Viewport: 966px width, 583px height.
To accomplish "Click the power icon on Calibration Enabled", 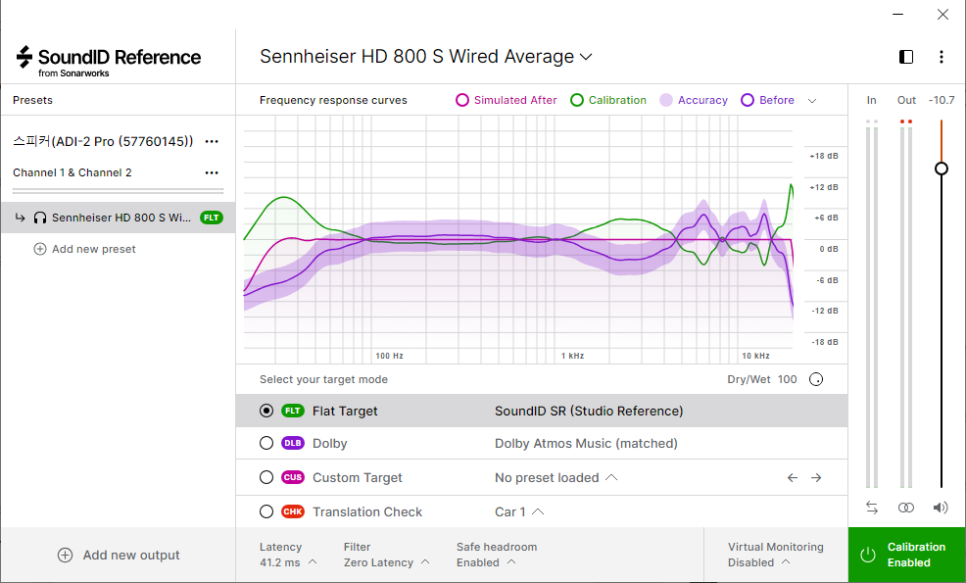I will 868,555.
